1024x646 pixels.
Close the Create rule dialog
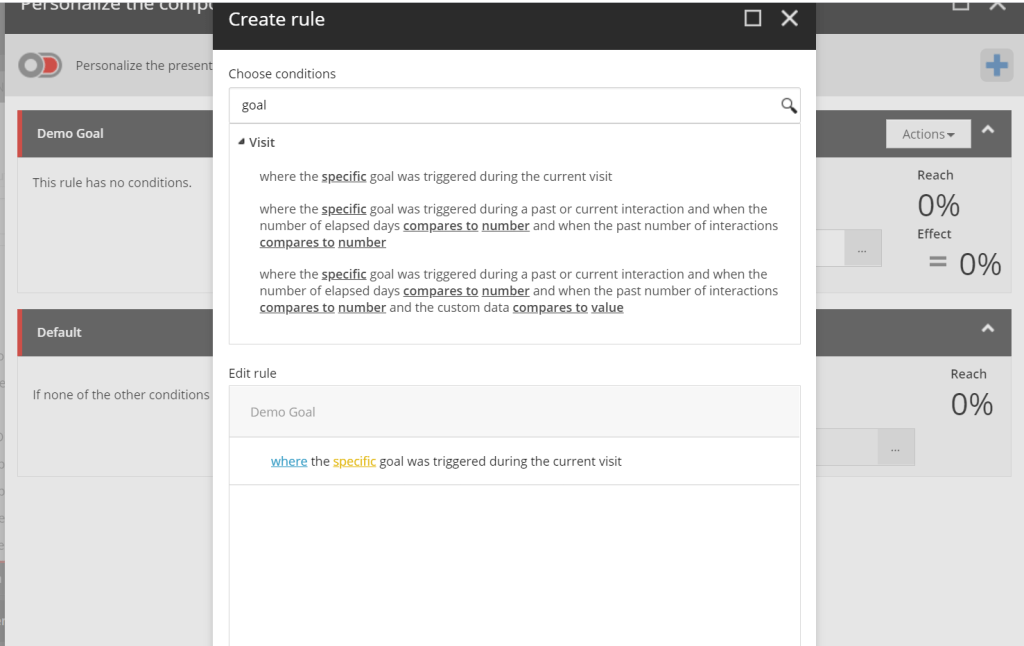click(790, 18)
